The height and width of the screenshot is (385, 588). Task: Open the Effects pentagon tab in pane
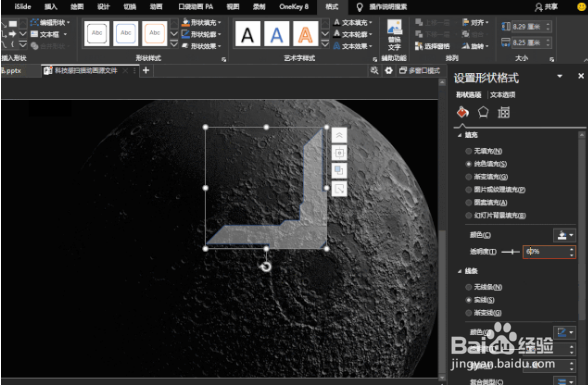point(483,112)
